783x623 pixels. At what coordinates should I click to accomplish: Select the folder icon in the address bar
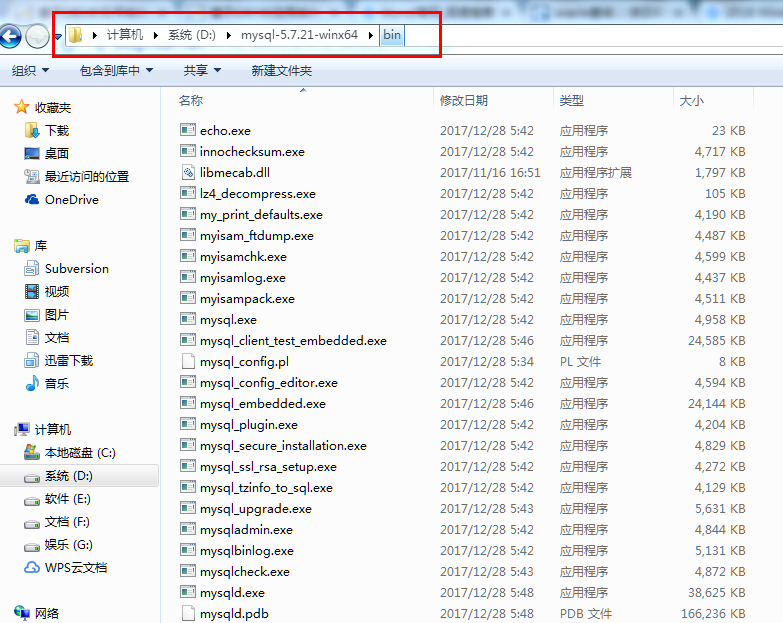[75, 35]
